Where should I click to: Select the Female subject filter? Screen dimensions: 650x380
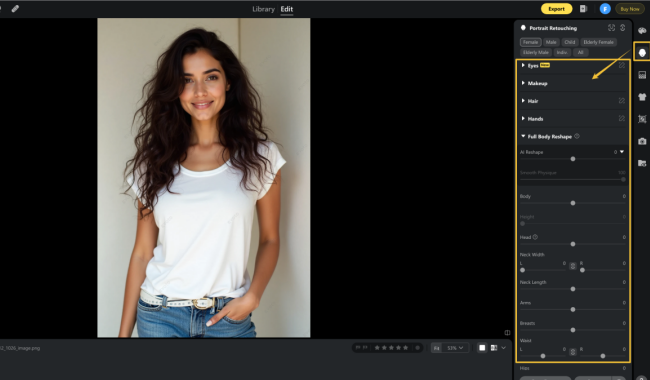click(x=530, y=42)
